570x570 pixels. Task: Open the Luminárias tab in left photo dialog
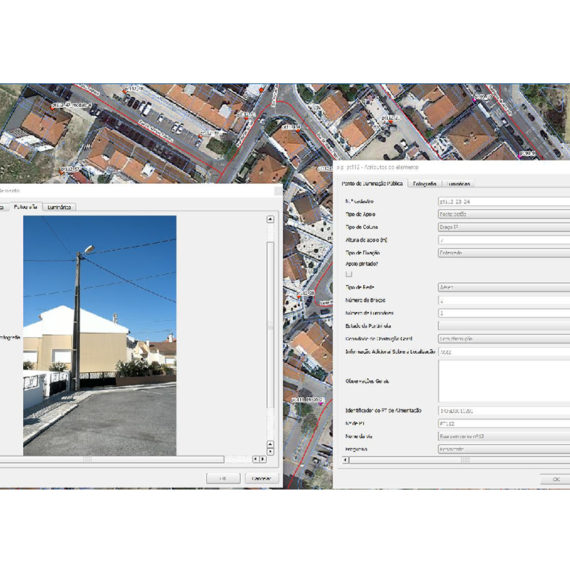[59, 207]
